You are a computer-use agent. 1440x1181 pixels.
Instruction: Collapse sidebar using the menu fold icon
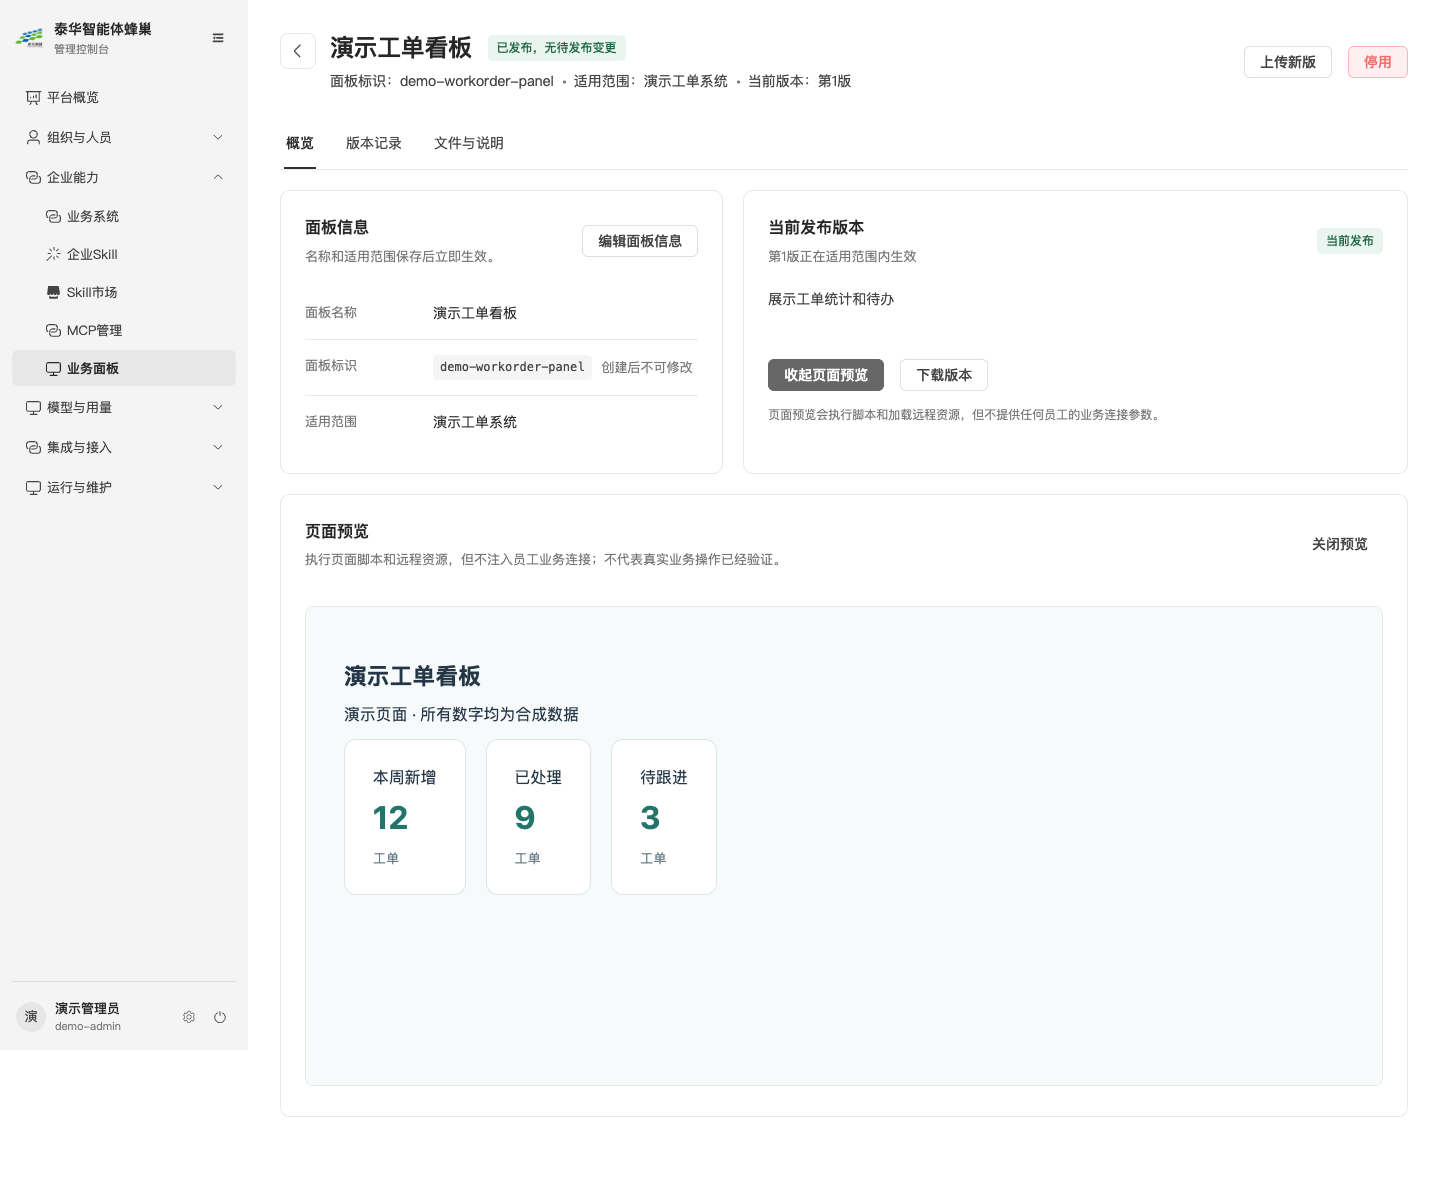click(218, 38)
